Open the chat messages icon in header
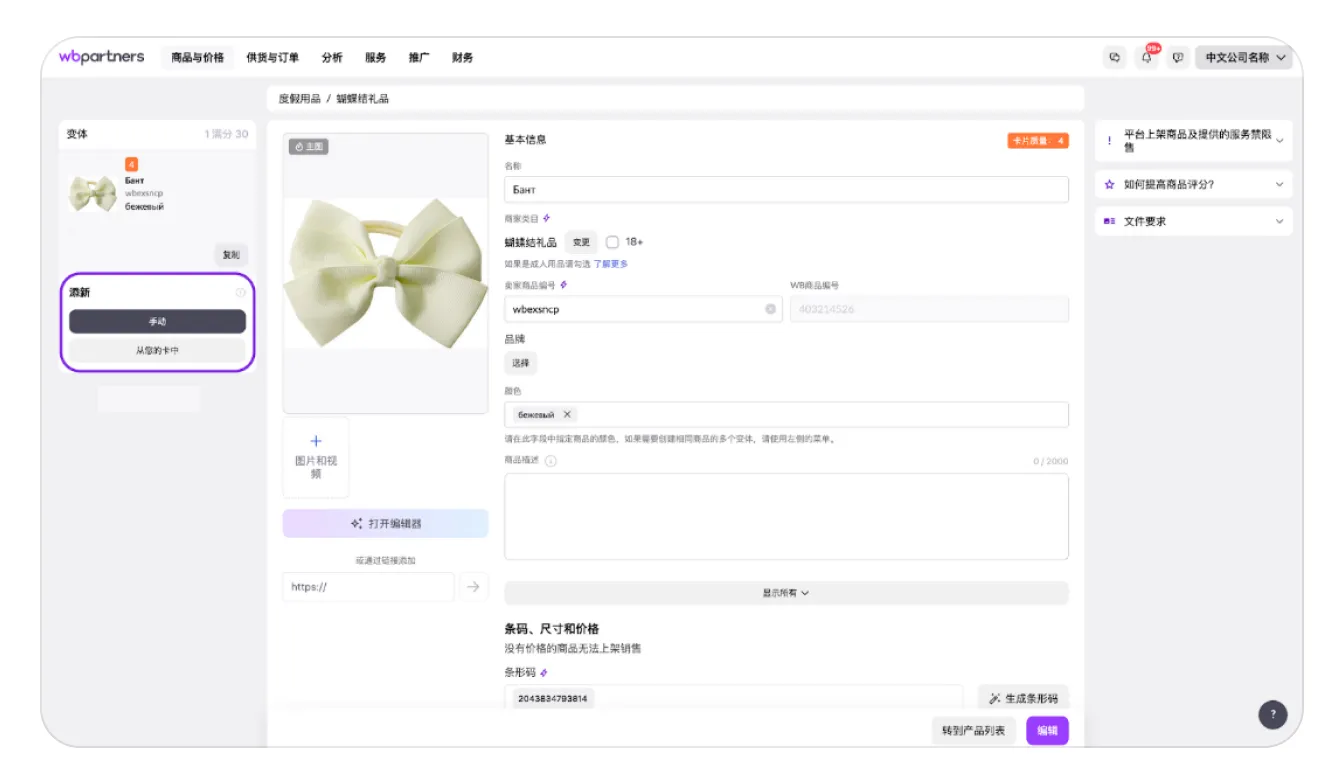Viewport: 1344px width, 784px height. coord(1114,58)
